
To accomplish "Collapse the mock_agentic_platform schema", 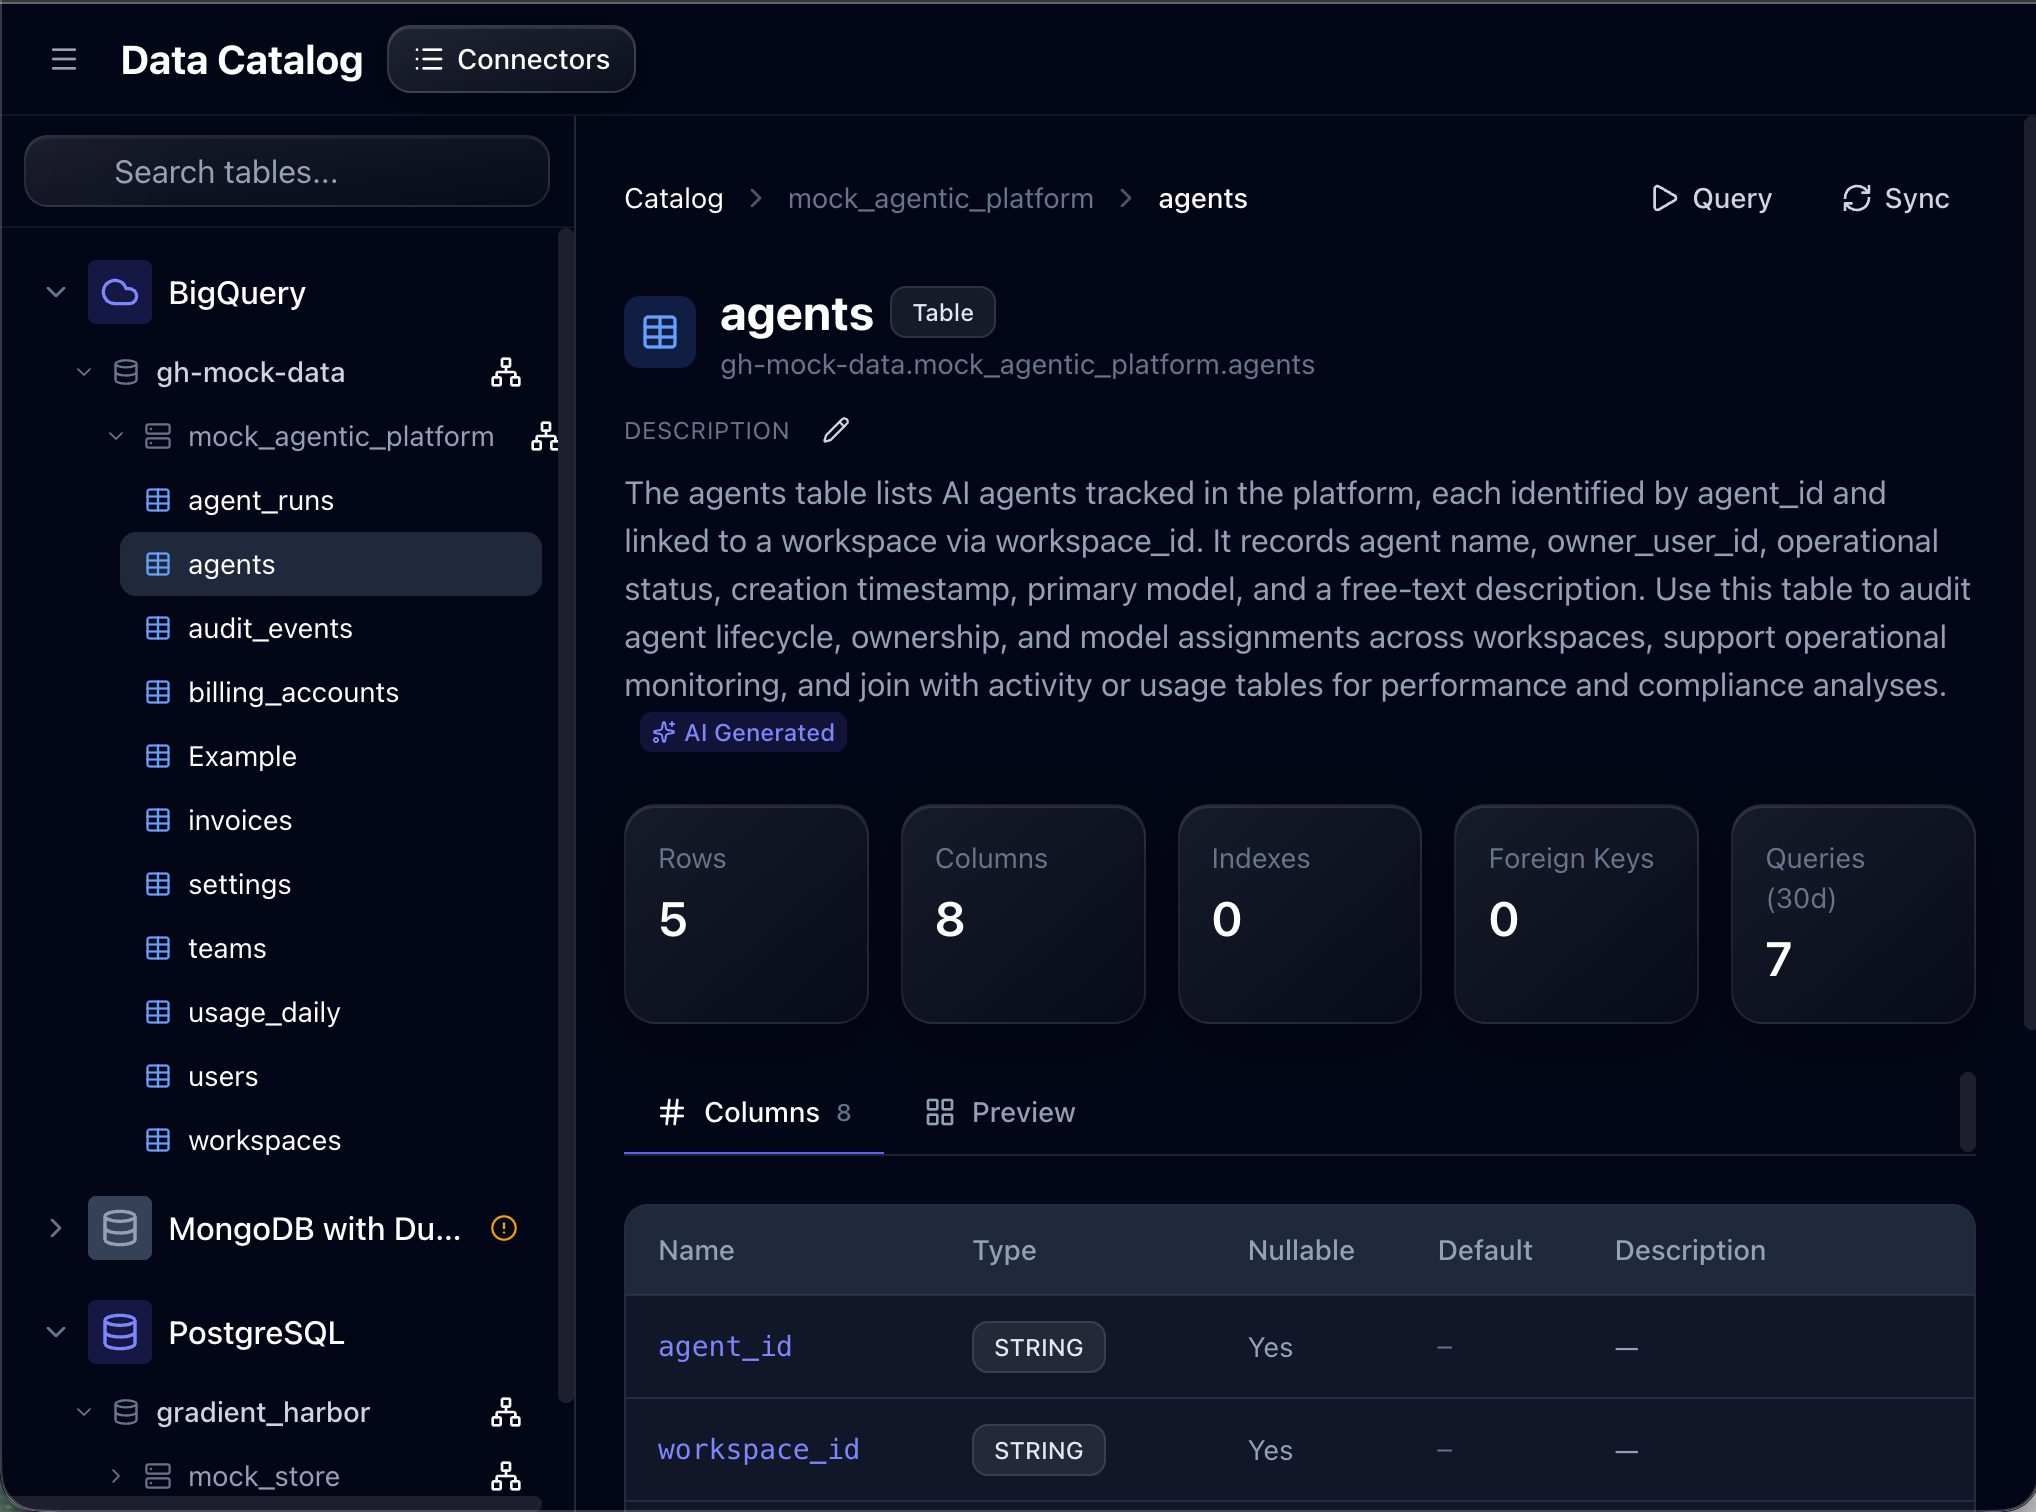I will coord(114,436).
